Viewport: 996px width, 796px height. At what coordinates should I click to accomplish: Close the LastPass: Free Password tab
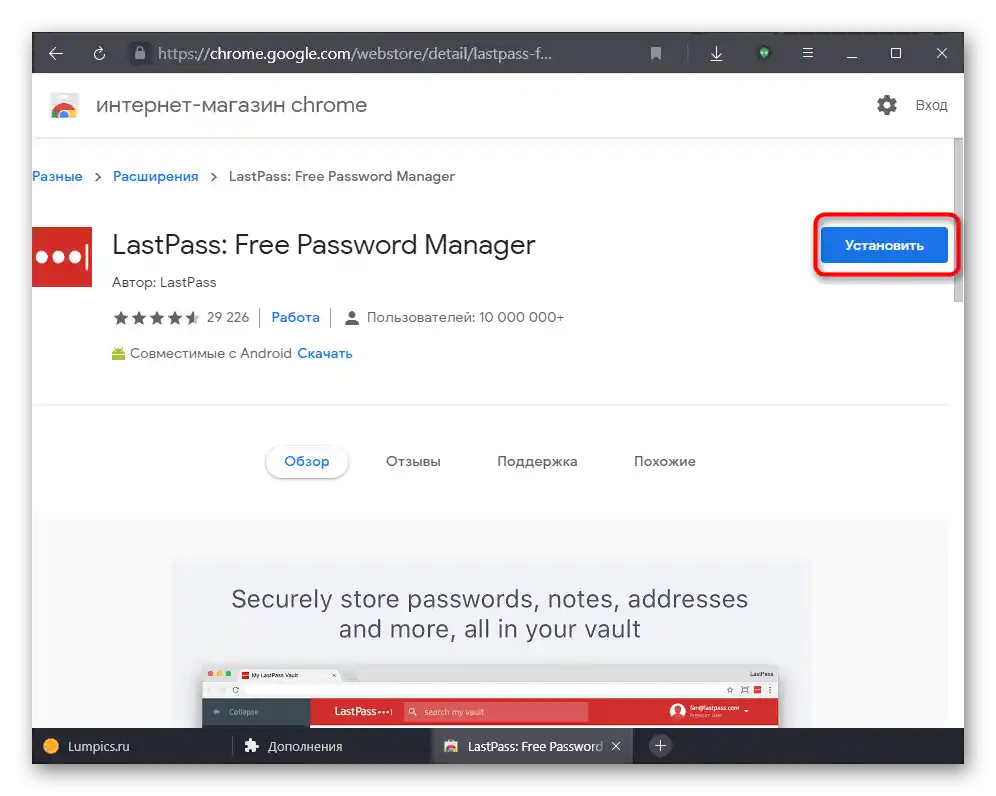(616, 746)
